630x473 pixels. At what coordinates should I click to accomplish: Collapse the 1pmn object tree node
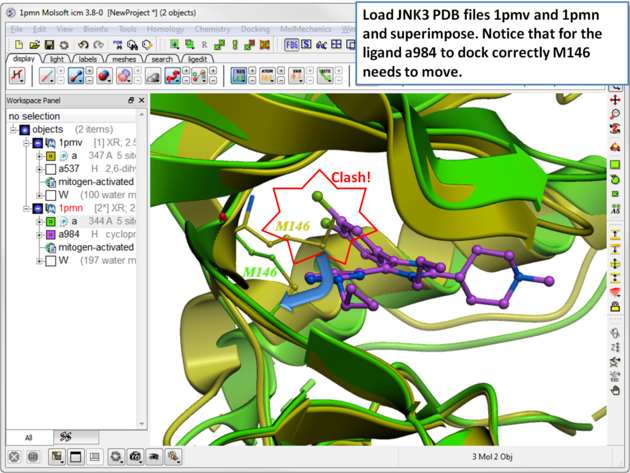coord(26,208)
